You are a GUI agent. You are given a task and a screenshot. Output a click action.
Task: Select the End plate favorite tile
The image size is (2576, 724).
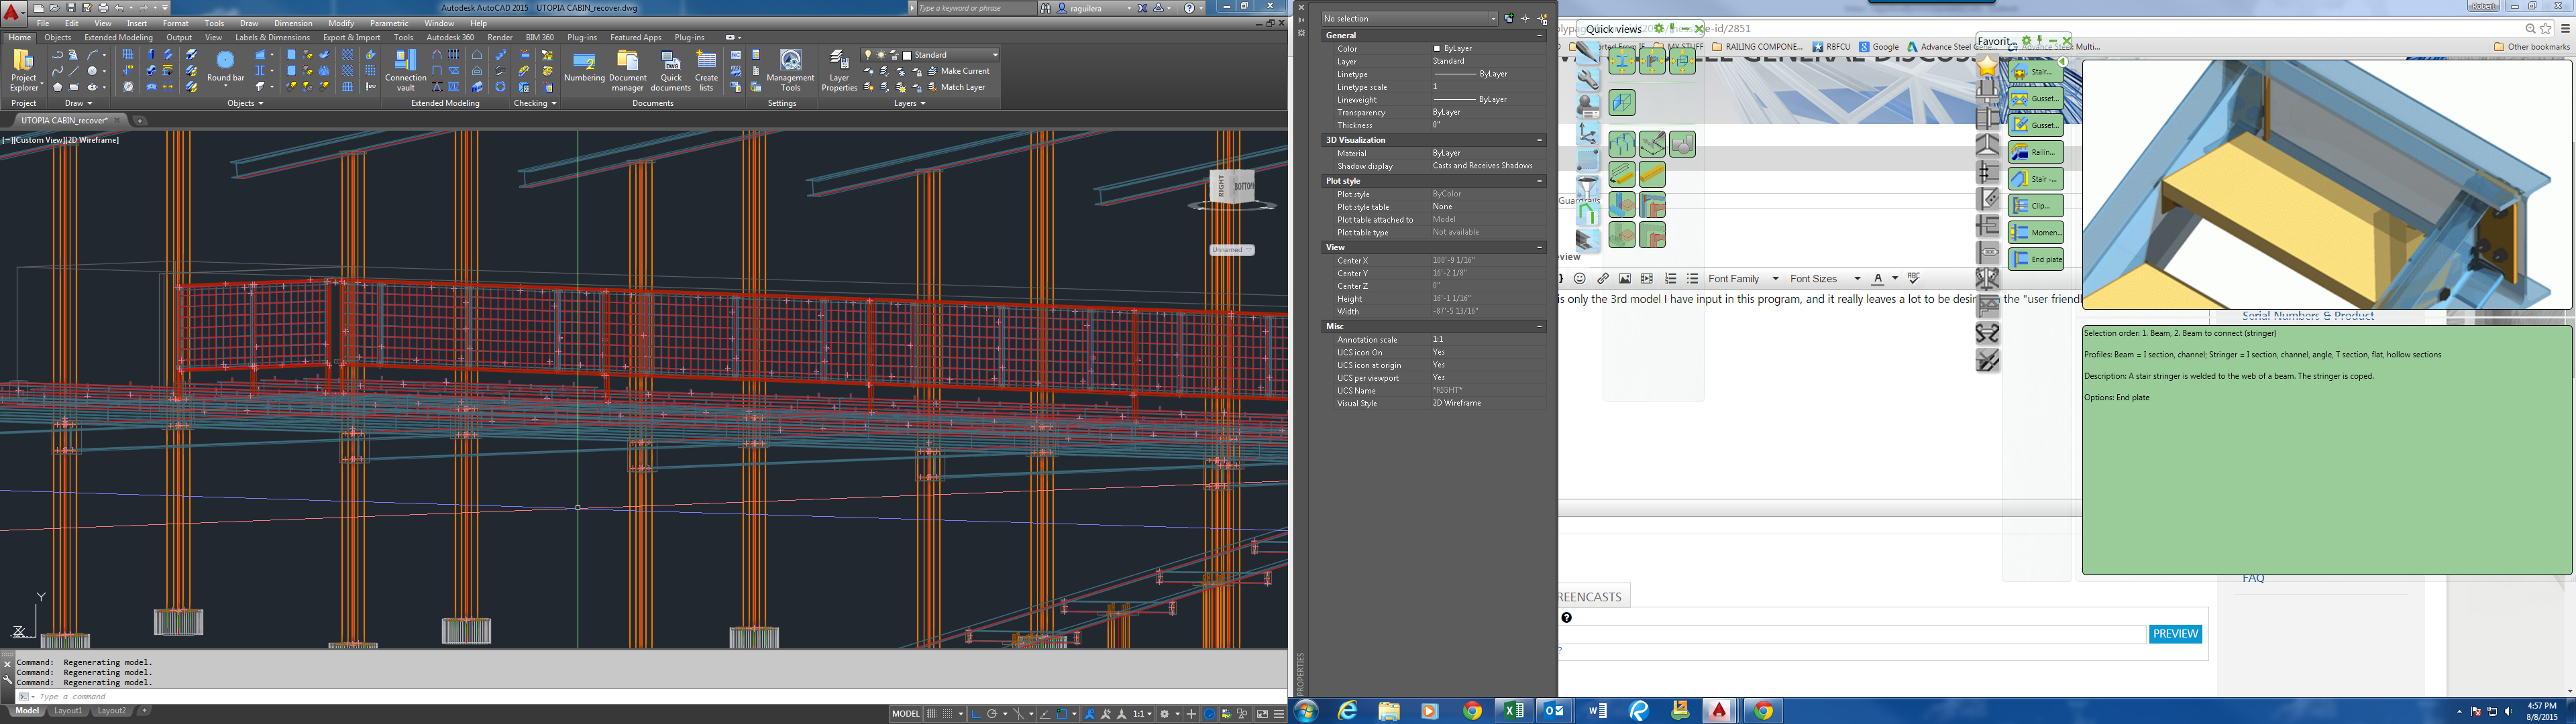point(2036,259)
